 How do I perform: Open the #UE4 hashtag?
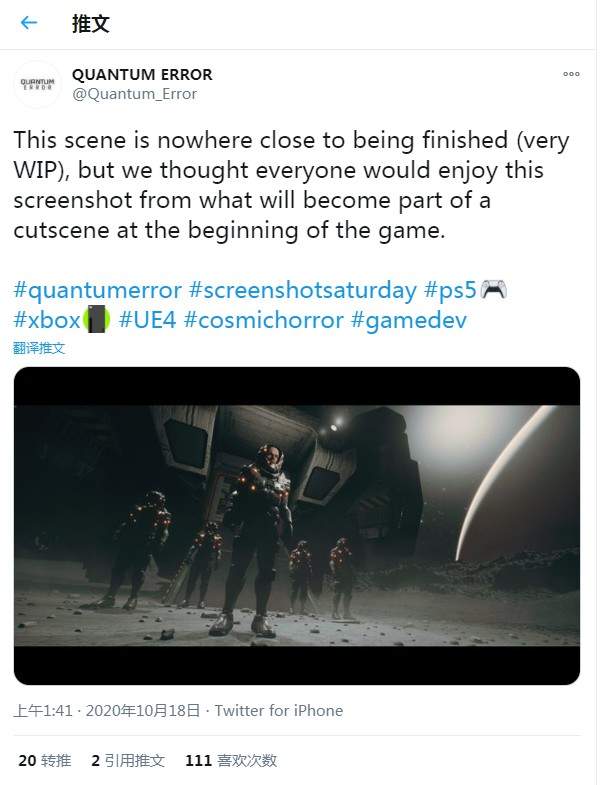(x=147, y=320)
